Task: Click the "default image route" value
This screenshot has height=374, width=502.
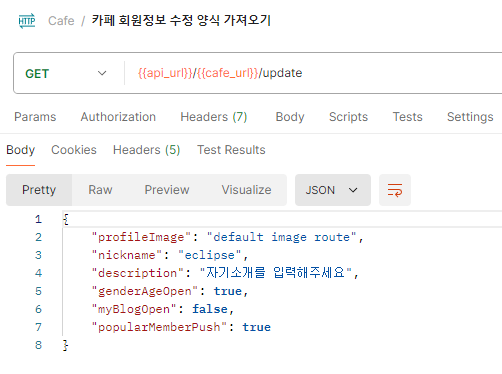Action: 281,237
